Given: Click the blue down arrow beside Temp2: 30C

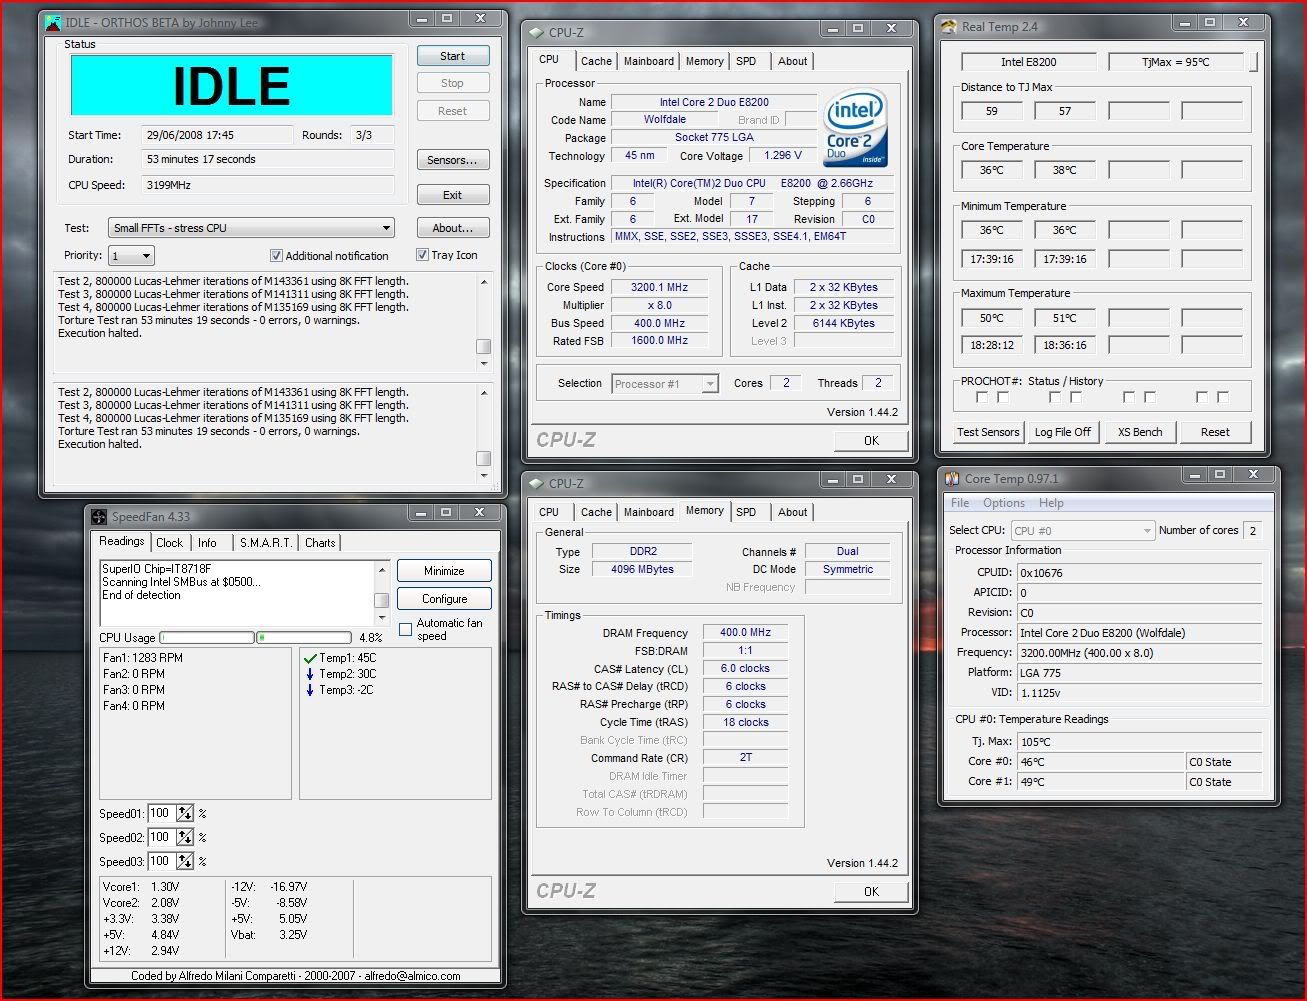Looking at the screenshot, I should point(310,674).
